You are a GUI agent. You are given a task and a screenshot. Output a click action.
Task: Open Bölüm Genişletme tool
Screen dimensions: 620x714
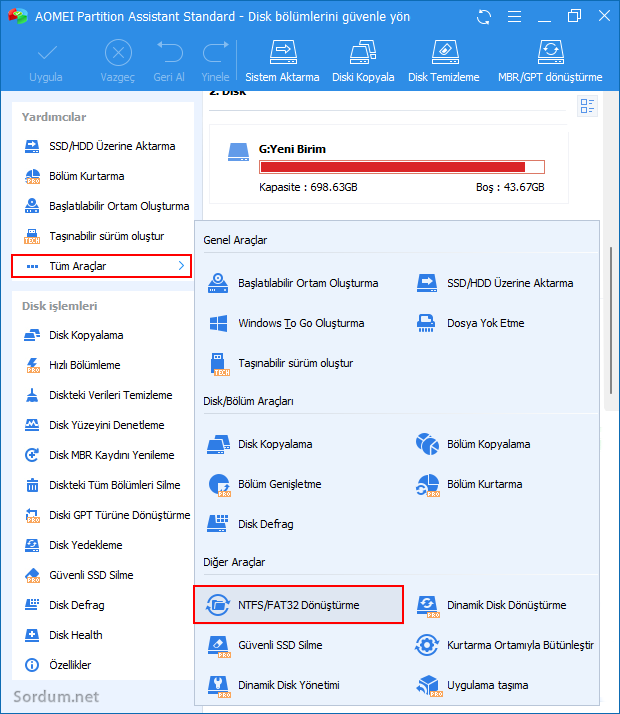264,484
